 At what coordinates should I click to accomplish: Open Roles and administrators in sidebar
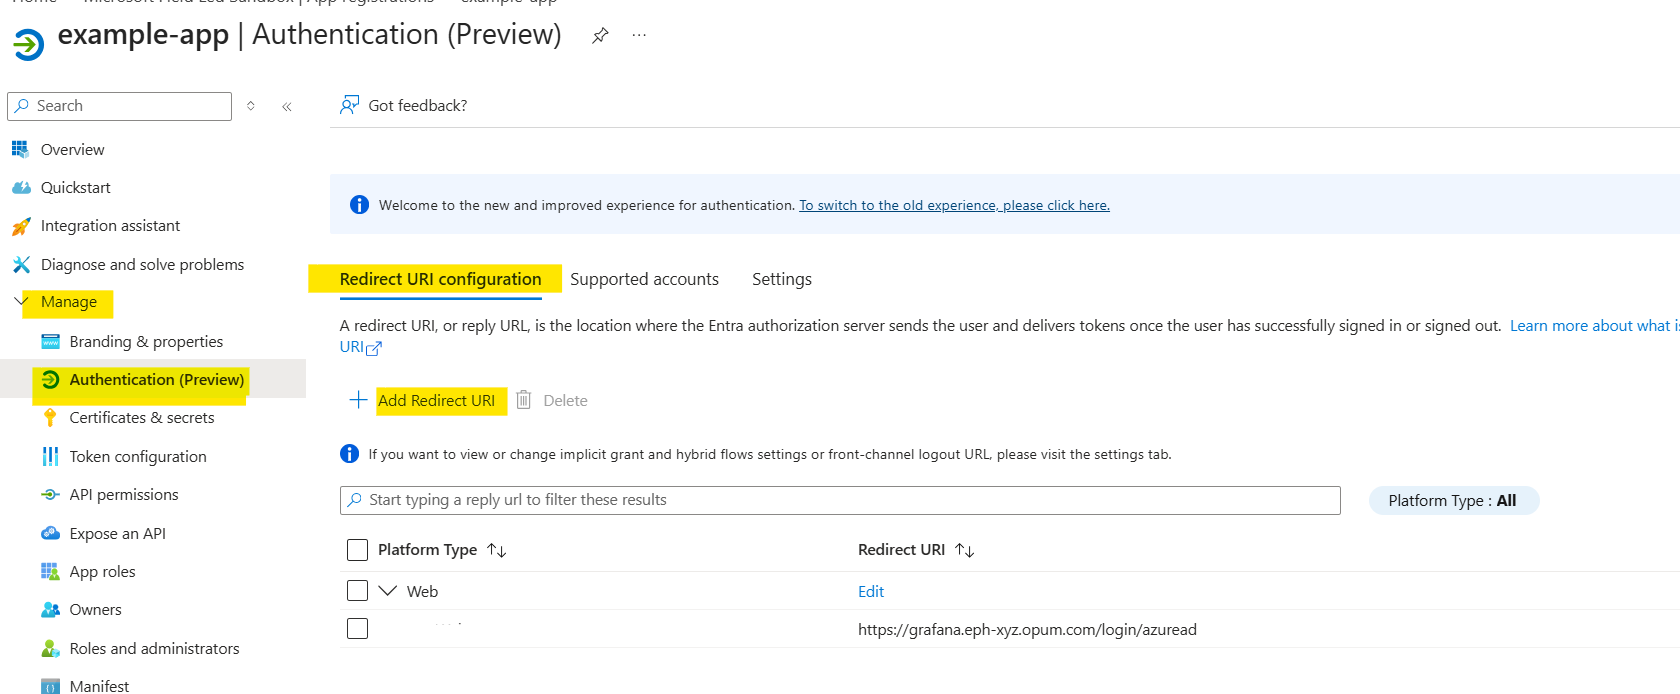(153, 648)
